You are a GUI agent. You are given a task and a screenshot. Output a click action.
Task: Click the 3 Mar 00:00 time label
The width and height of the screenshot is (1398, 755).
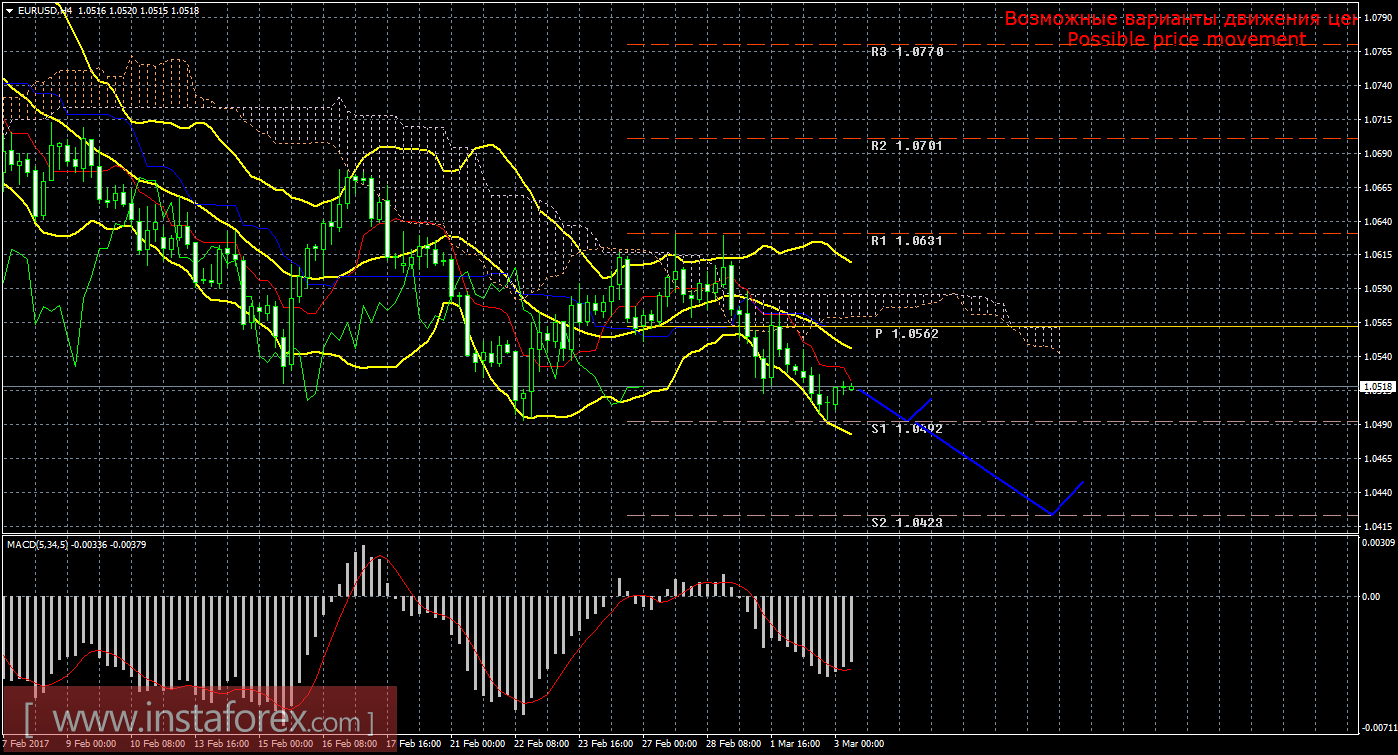pyautogui.click(x=859, y=744)
